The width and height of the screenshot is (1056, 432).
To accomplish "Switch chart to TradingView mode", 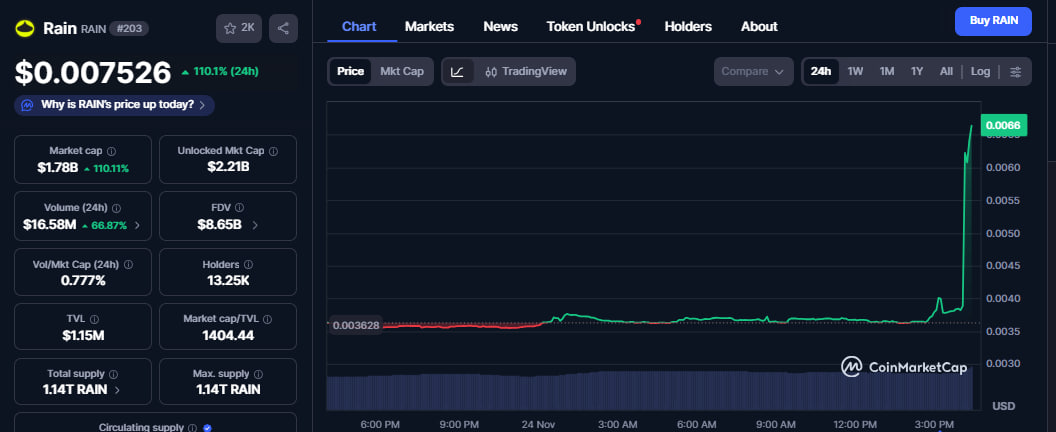I will pos(524,71).
